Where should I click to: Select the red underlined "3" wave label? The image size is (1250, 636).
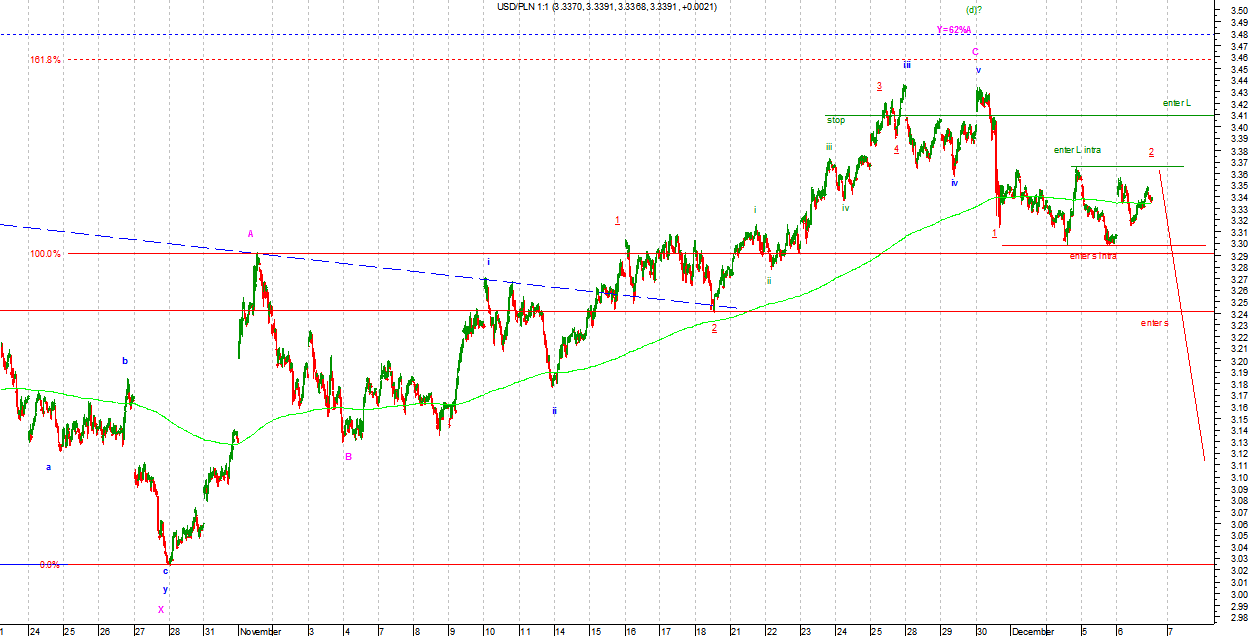[879, 86]
